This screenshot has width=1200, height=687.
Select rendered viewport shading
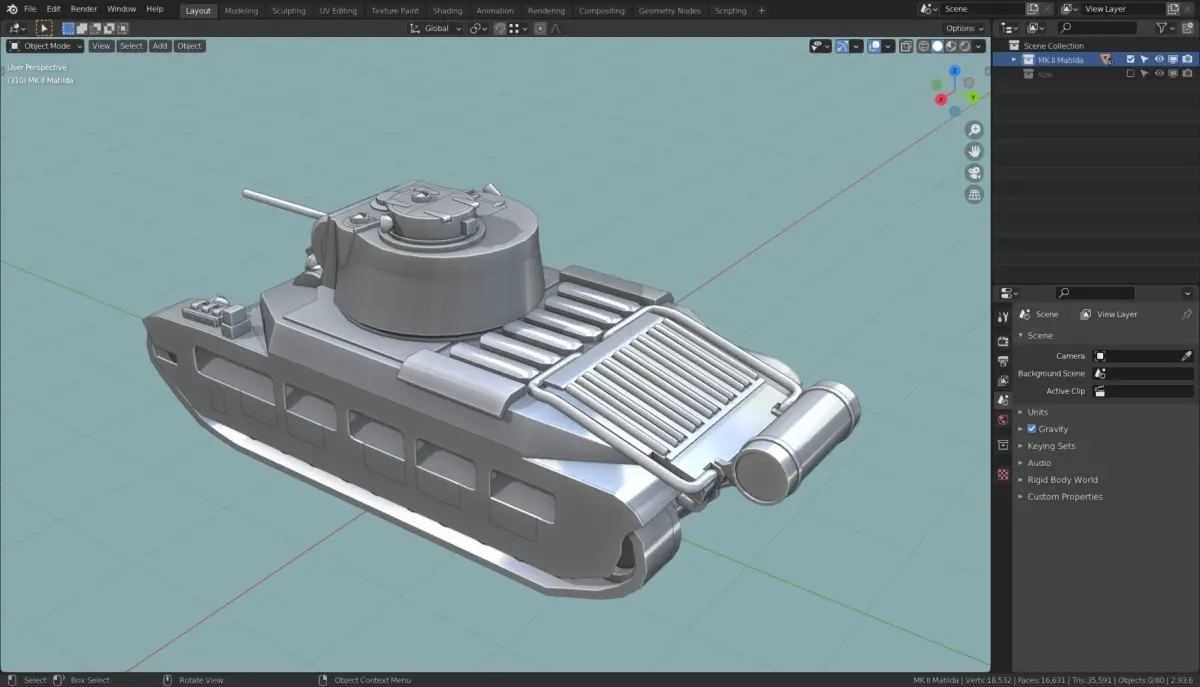964,46
